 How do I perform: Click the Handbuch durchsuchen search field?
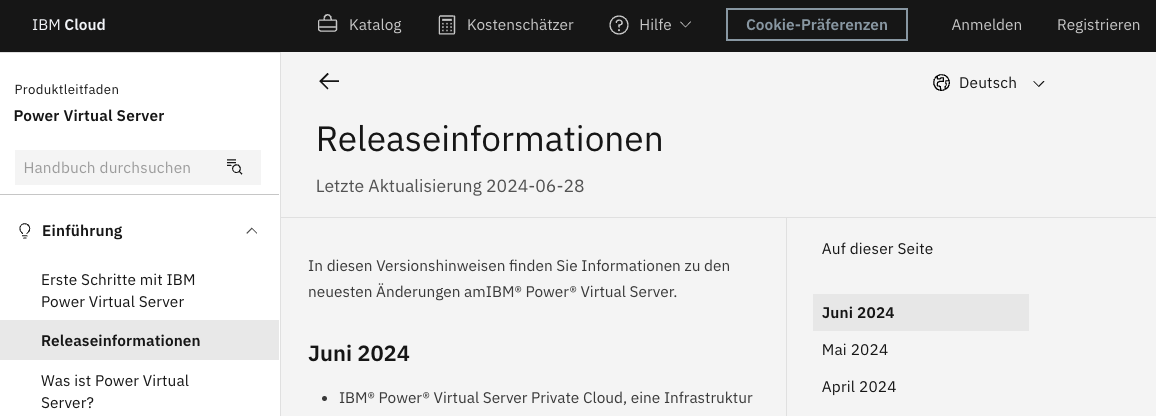pos(138,167)
